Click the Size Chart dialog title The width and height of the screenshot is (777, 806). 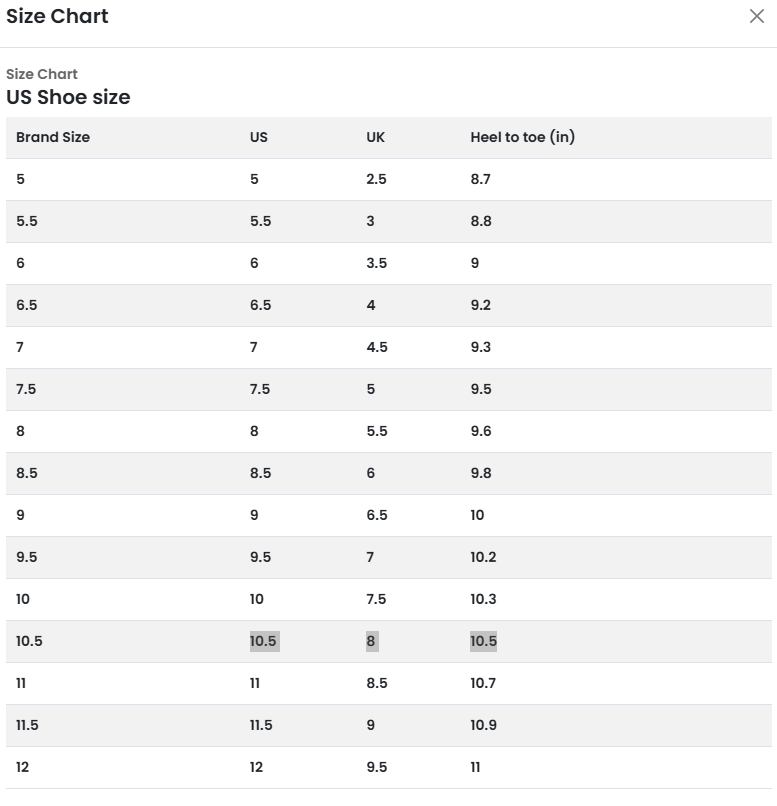57,16
